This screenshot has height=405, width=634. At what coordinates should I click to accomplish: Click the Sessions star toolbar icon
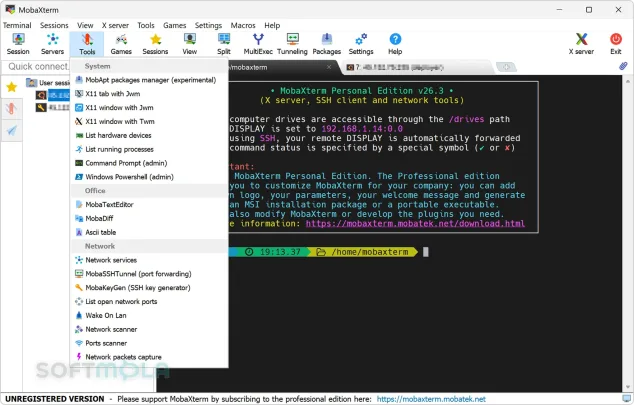pyautogui.click(x=155, y=44)
